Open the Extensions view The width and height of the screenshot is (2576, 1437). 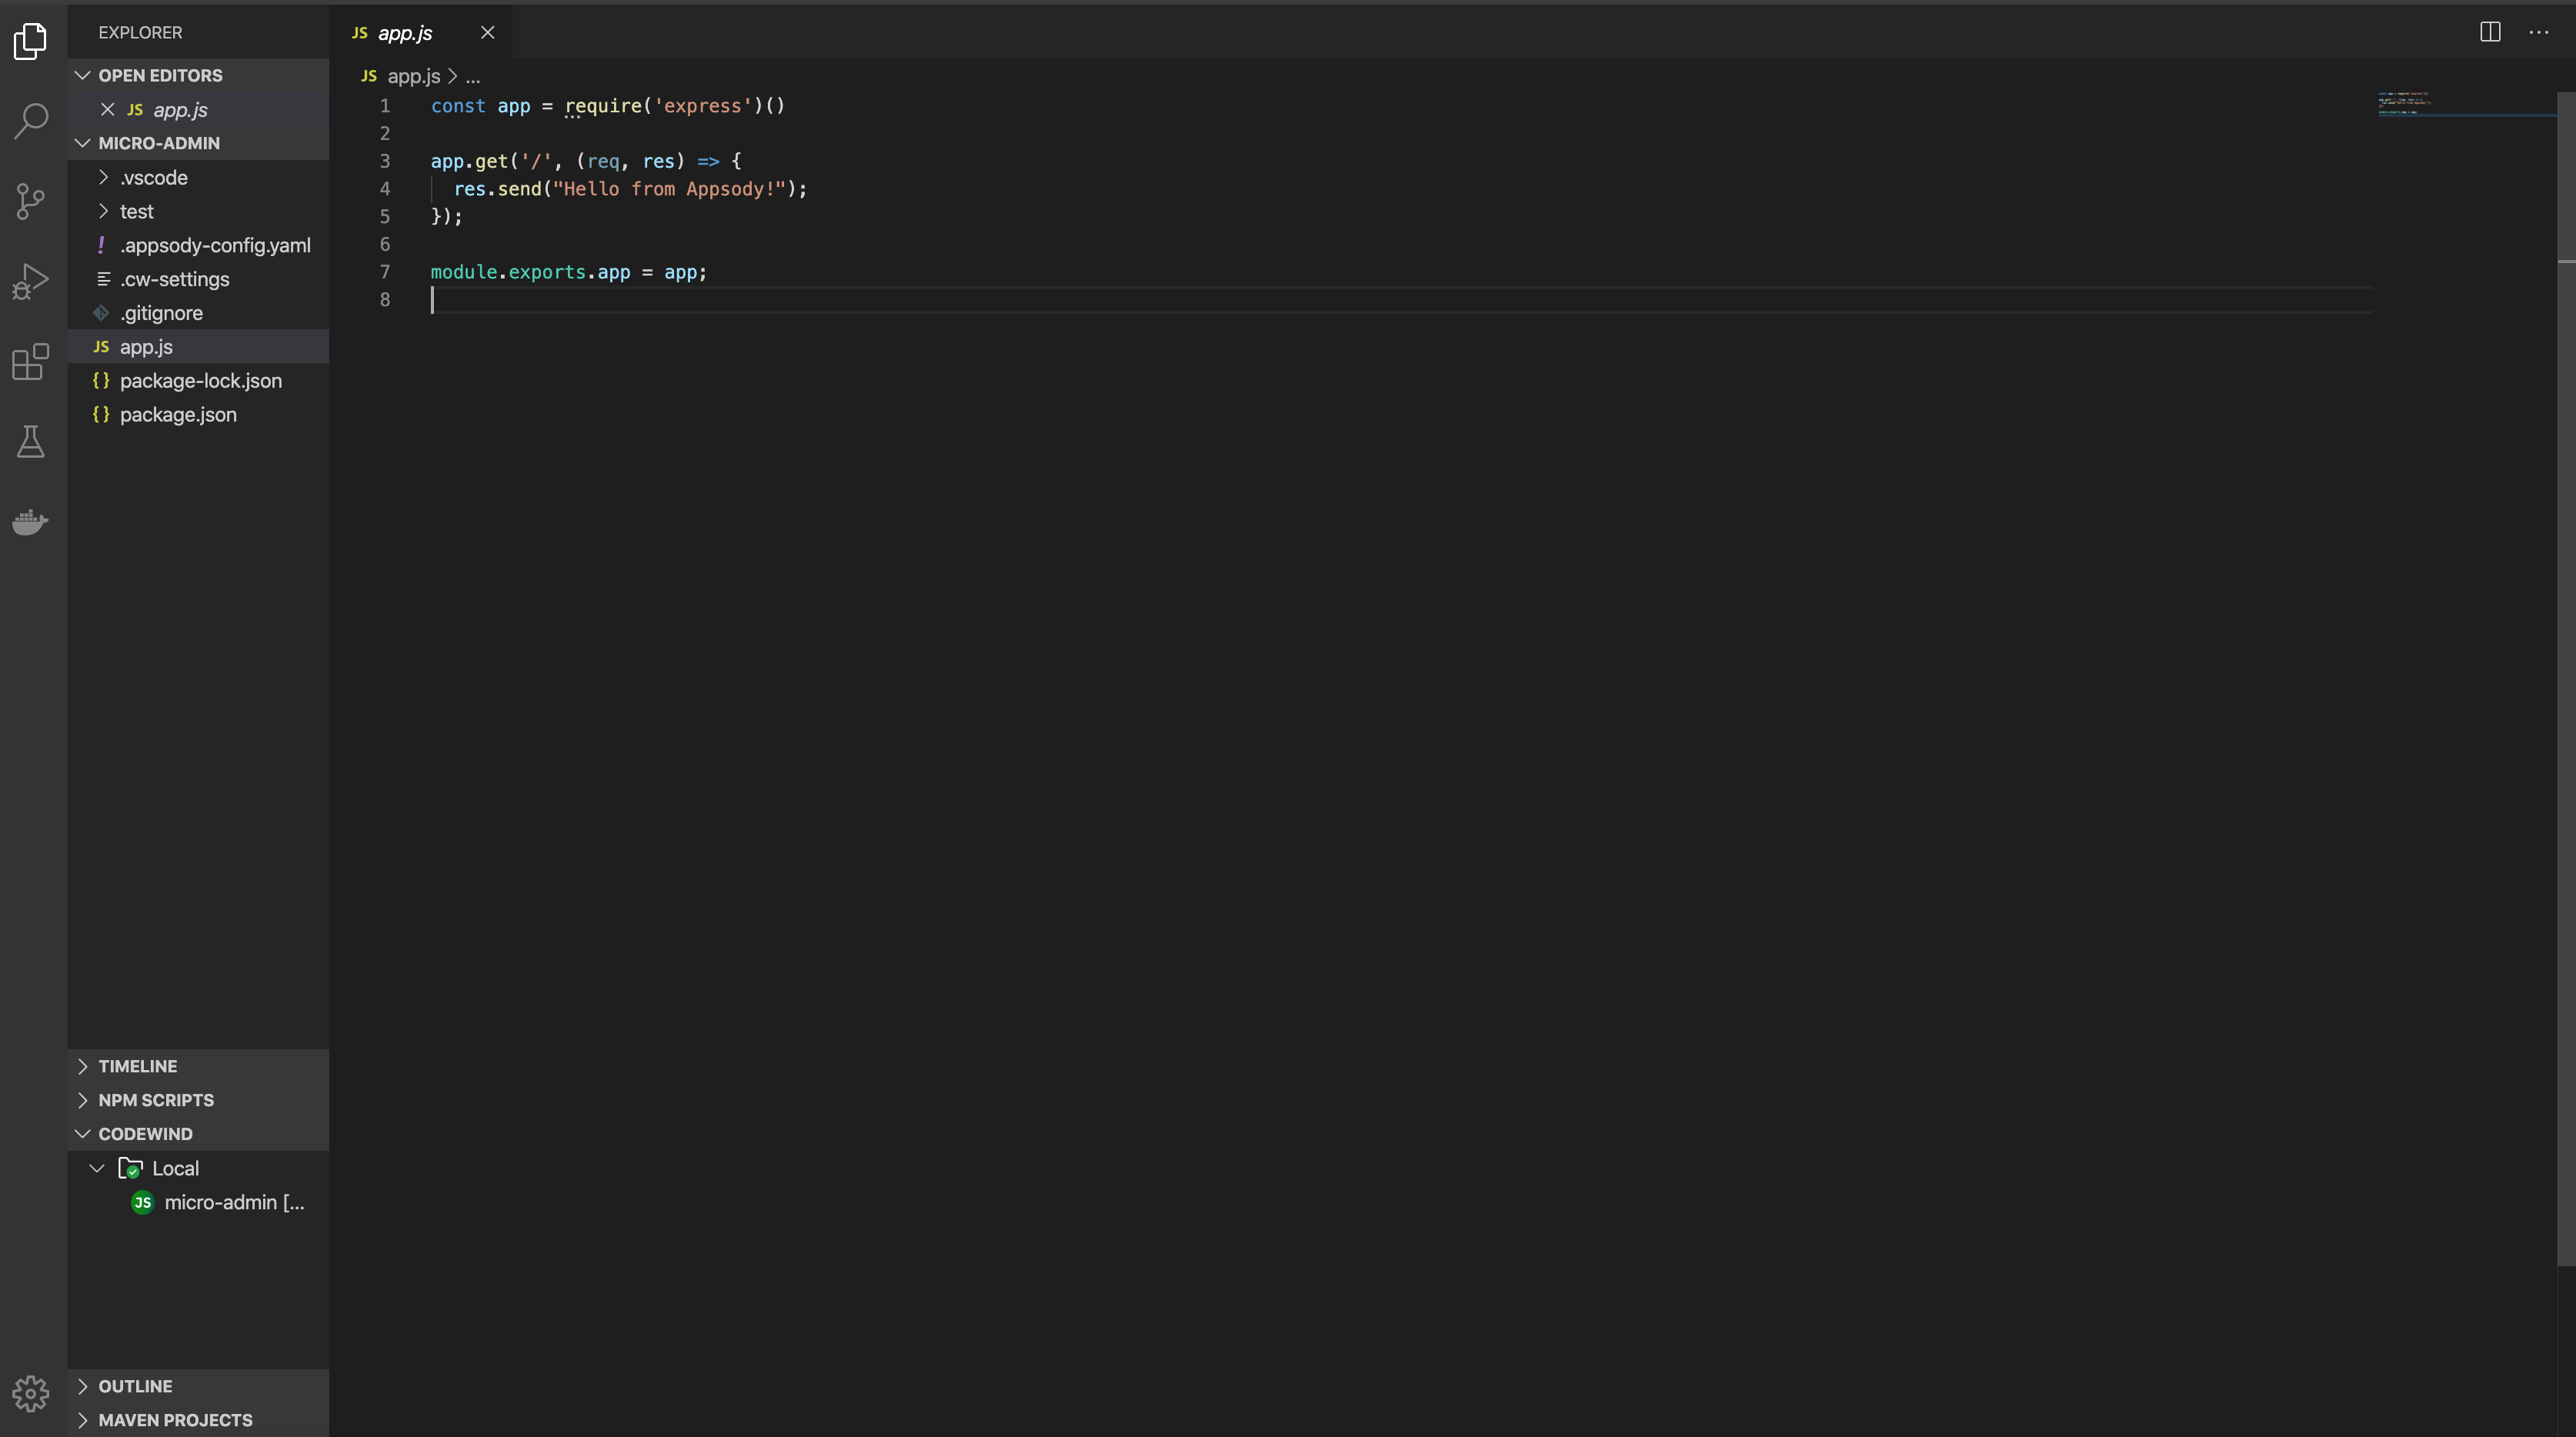pos(31,361)
